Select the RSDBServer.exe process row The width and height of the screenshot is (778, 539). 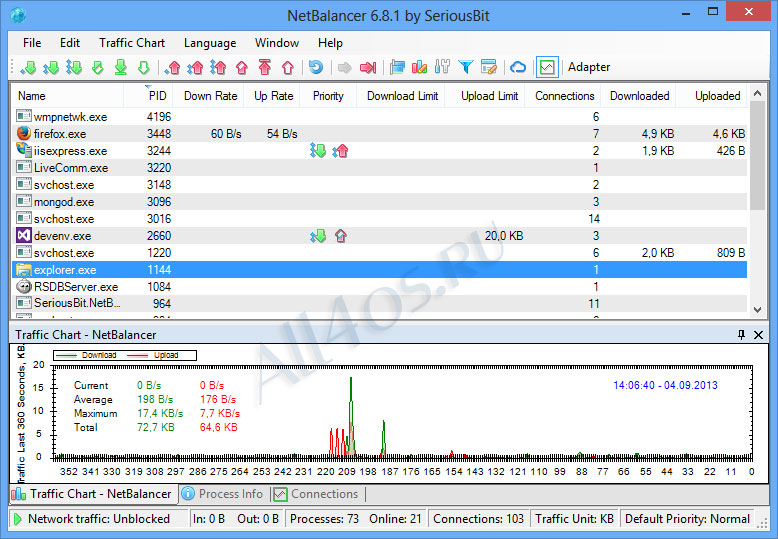(x=380, y=287)
